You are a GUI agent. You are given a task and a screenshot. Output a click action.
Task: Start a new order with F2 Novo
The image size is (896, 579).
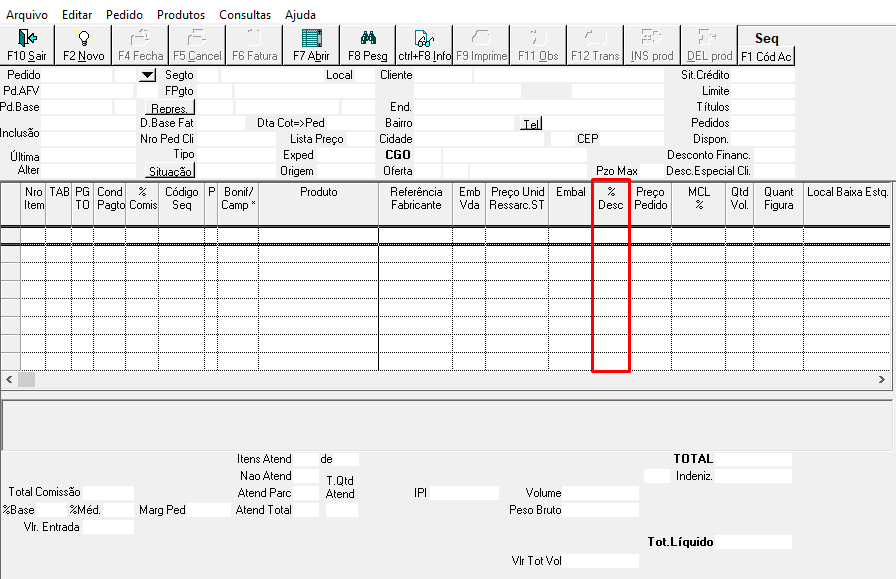tap(83, 45)
